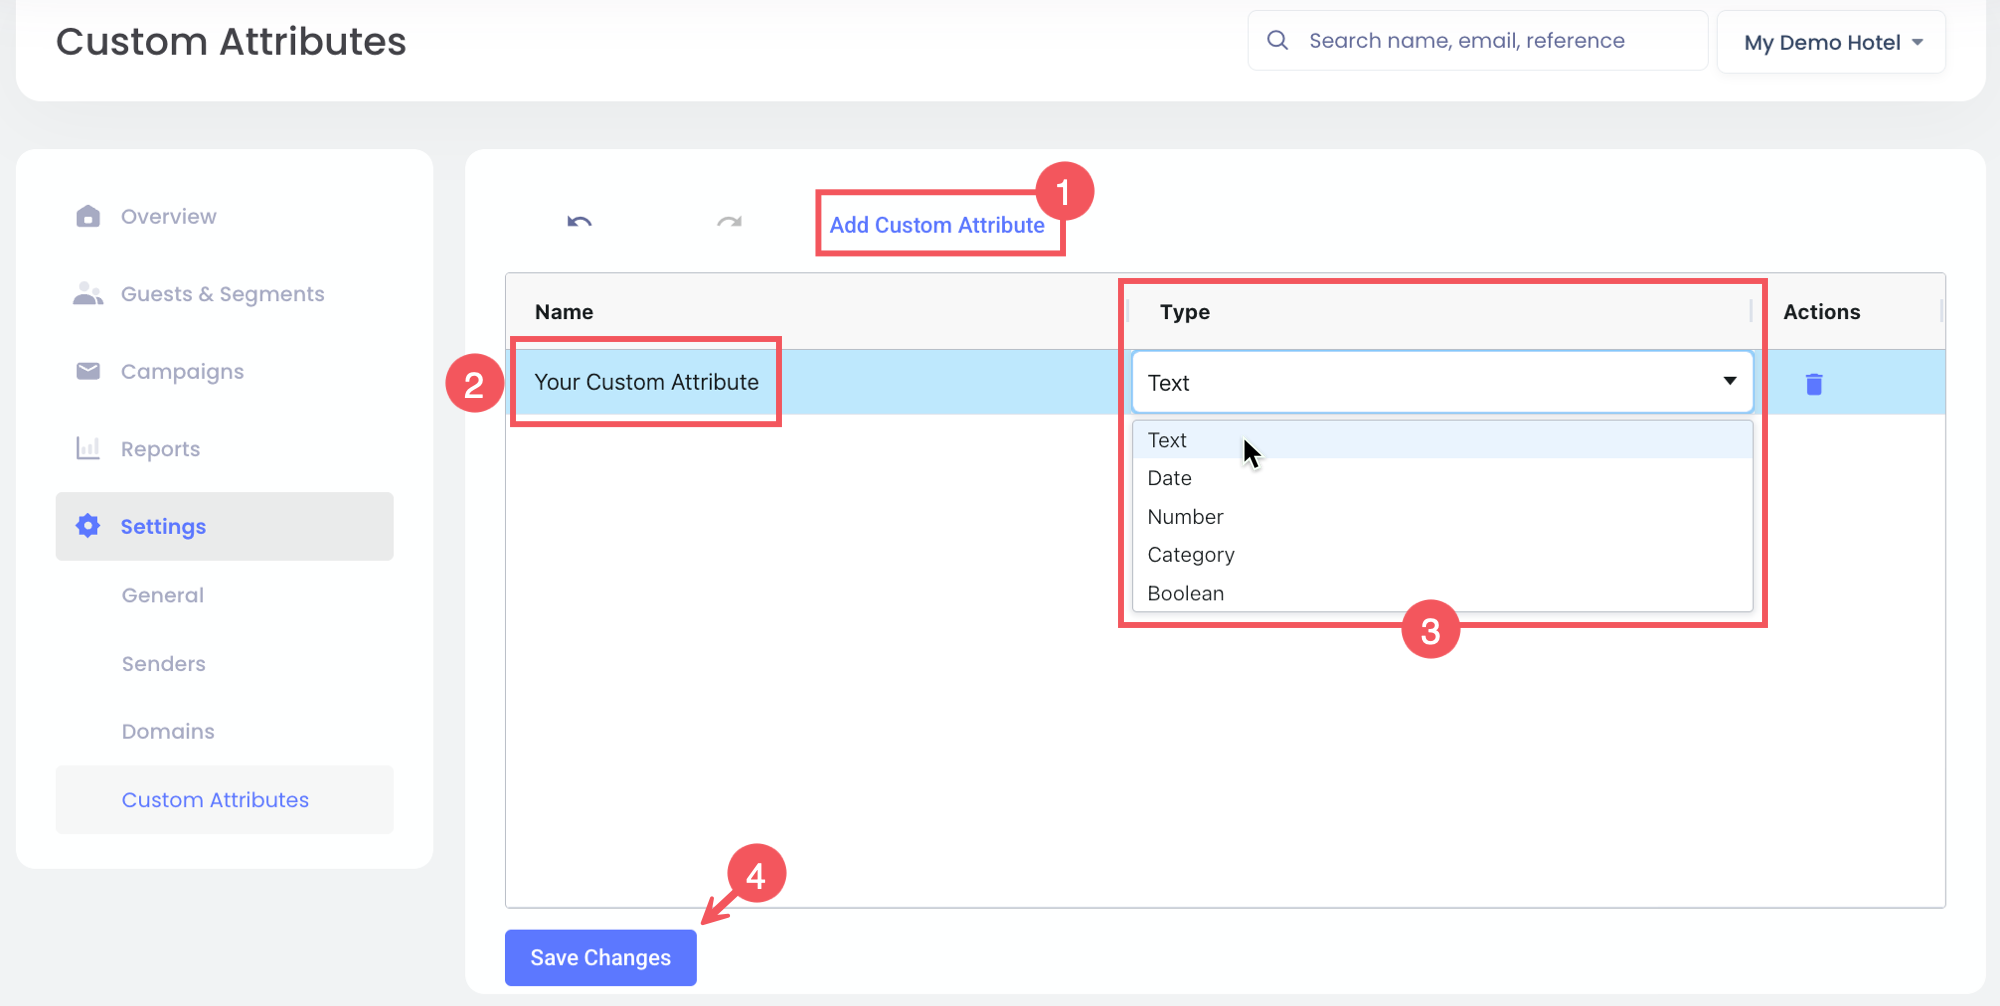Click the Reports chart icon
Screen dimensions: 2000x1006
click(88, 448)
